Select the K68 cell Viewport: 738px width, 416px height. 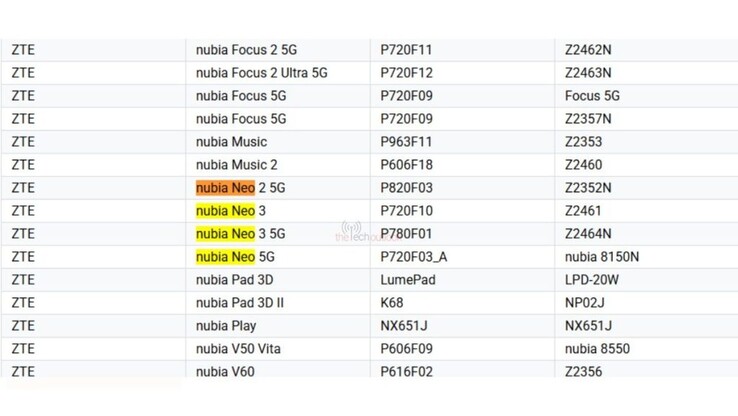click(392, 303)
